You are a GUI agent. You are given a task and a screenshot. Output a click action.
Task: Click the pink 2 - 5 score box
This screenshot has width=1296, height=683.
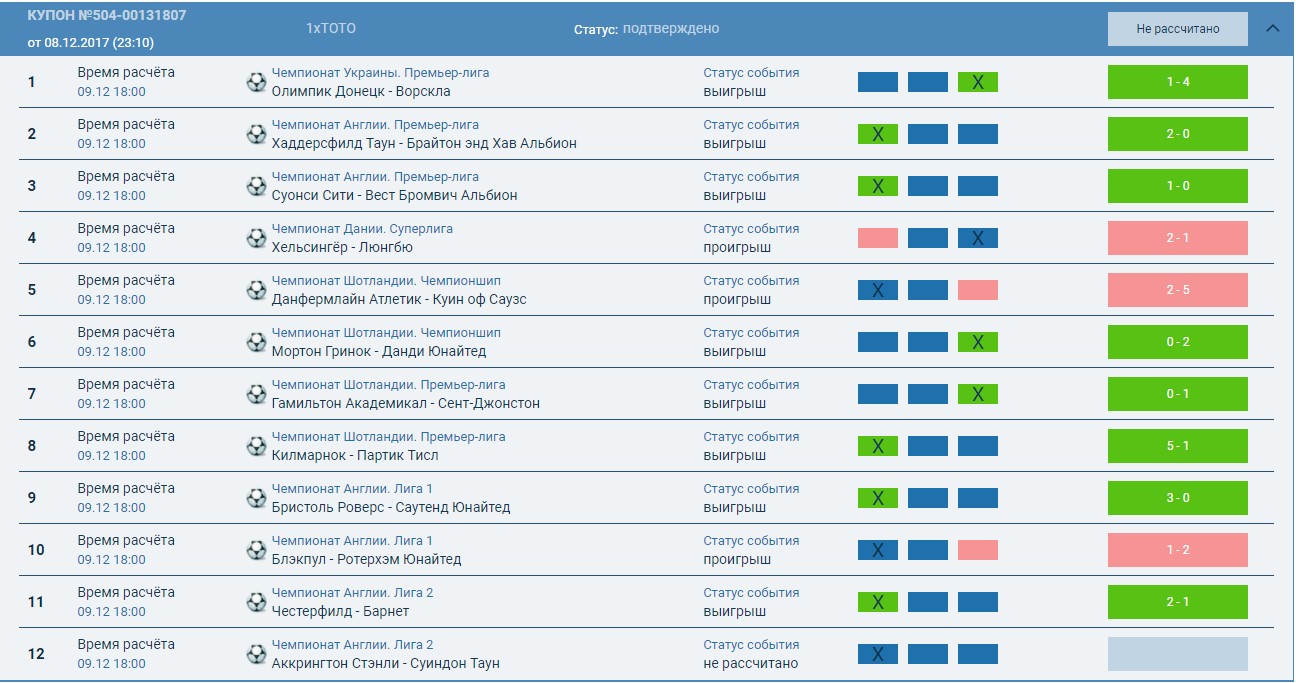[1177, 290]
